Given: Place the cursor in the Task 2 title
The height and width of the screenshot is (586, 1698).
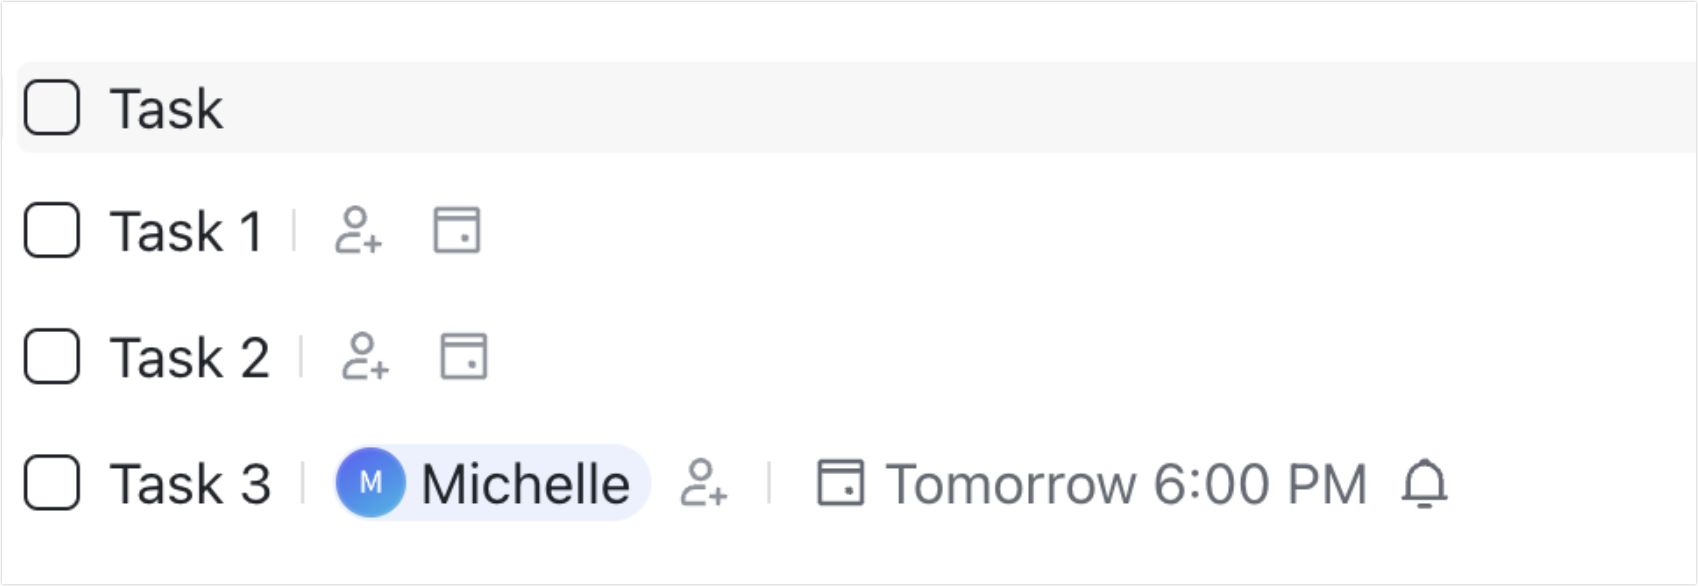Looking at the screenshot, I should pyautogui.click(x=190, y=358).
